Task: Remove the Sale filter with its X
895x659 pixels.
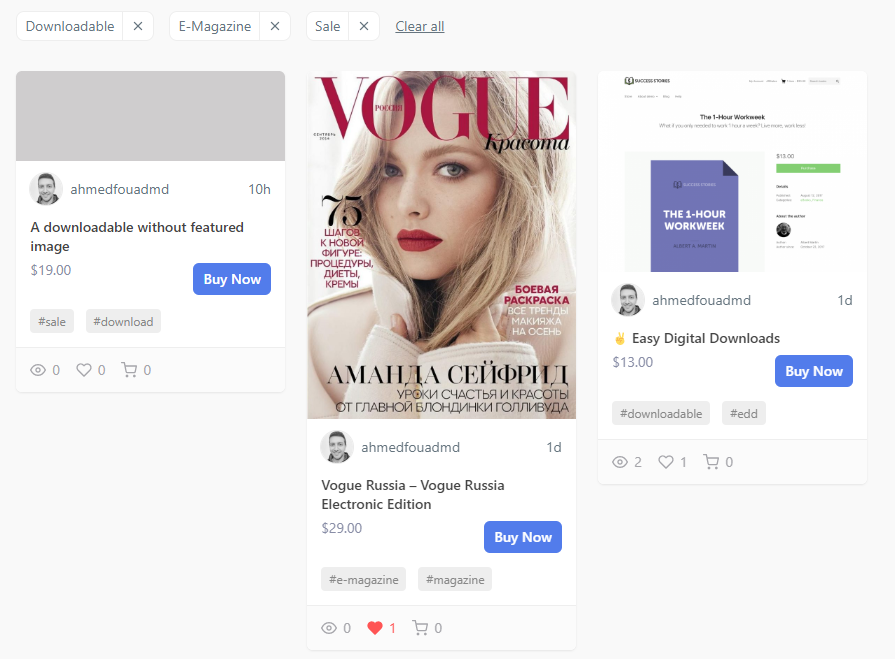Action: 364,26
